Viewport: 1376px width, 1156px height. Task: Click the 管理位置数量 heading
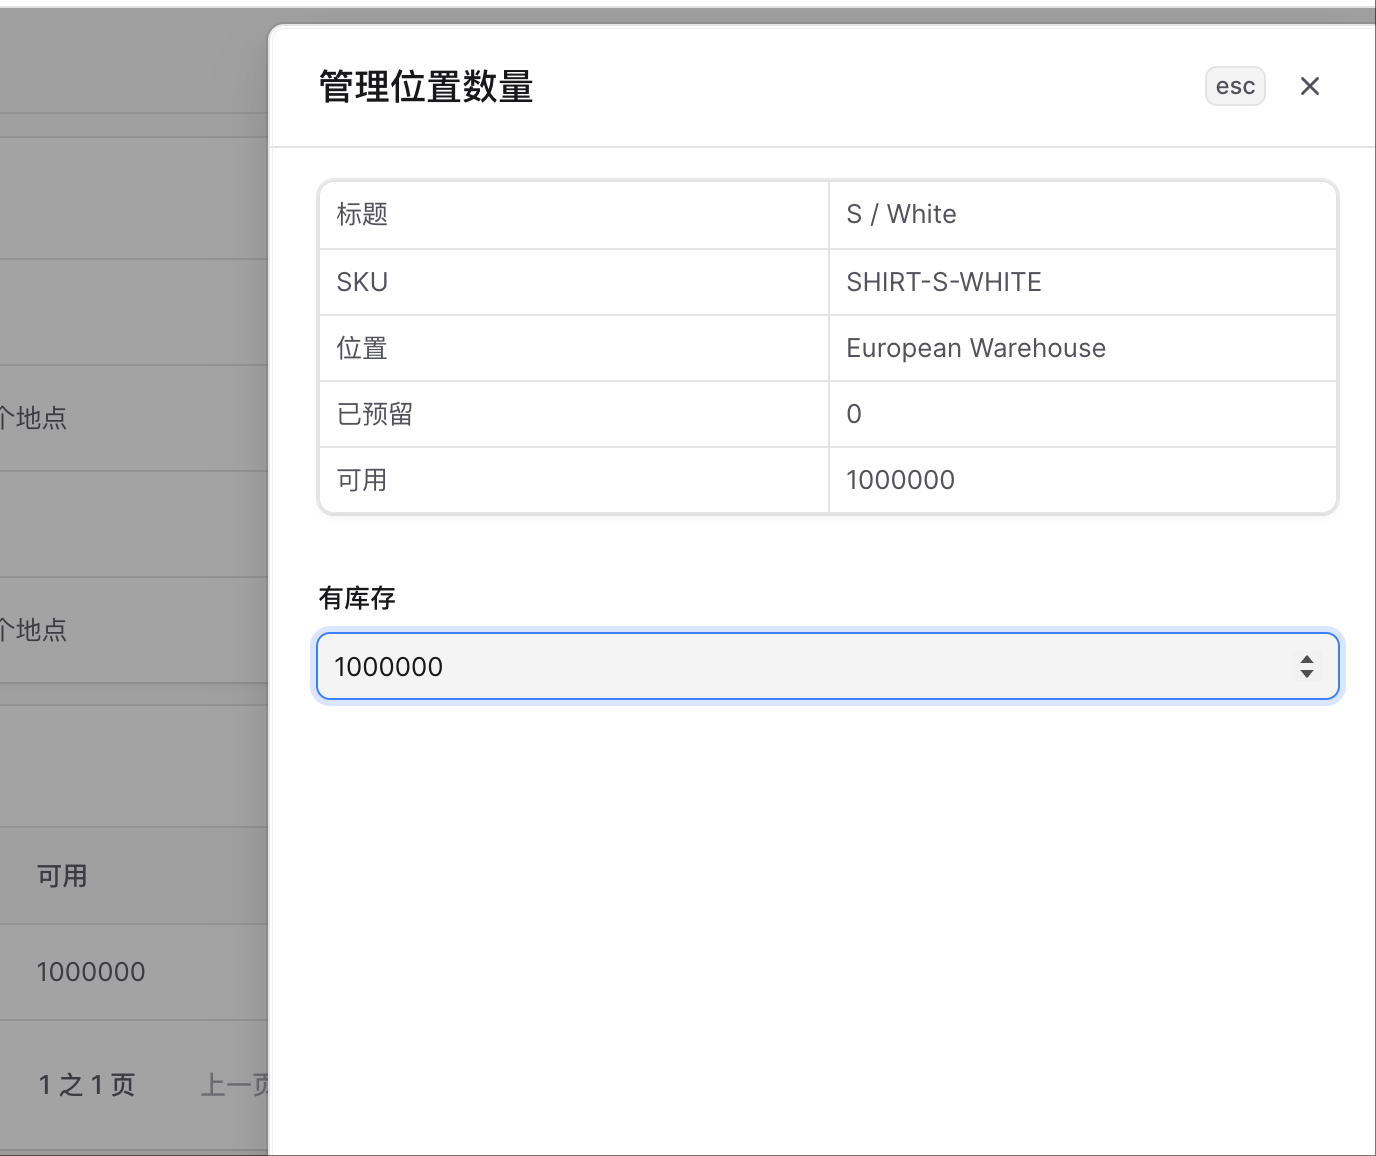coord(426,87)
